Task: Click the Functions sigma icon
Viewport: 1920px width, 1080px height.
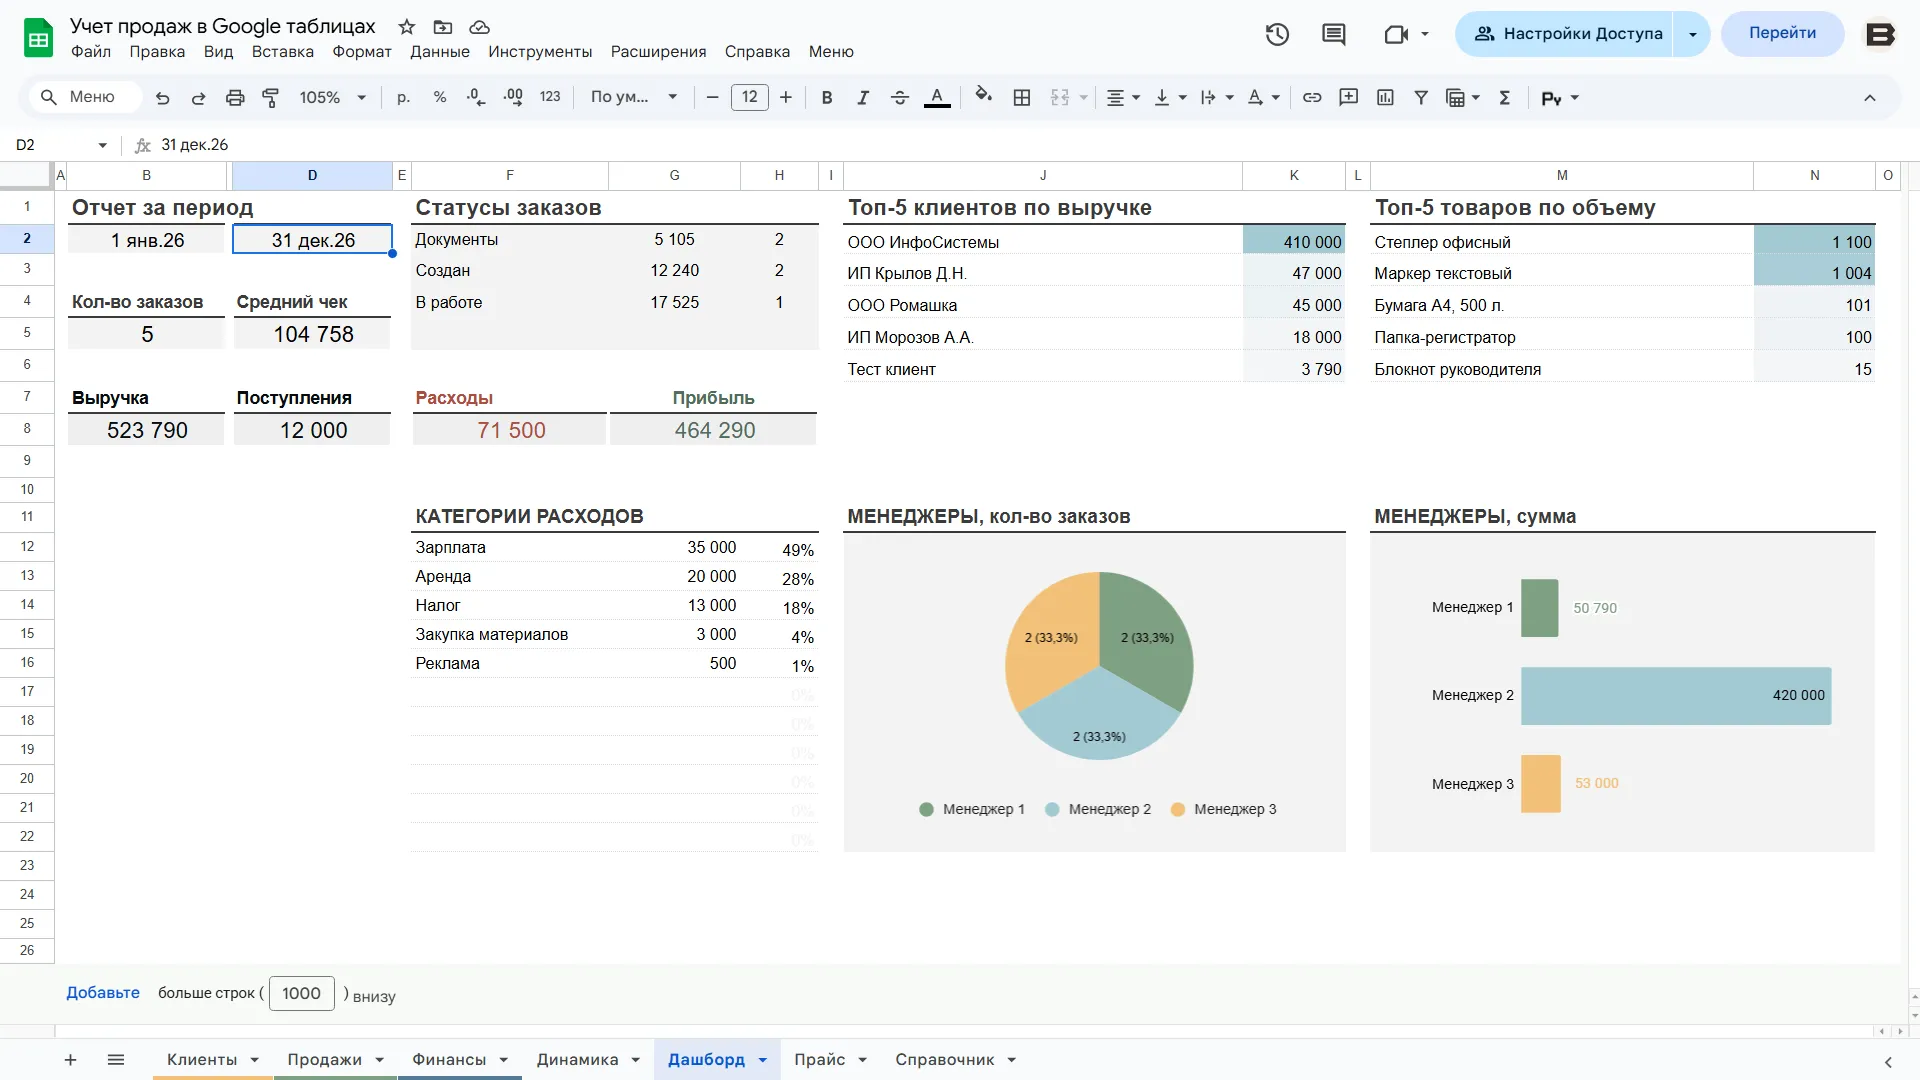Action: (1505, 98)
